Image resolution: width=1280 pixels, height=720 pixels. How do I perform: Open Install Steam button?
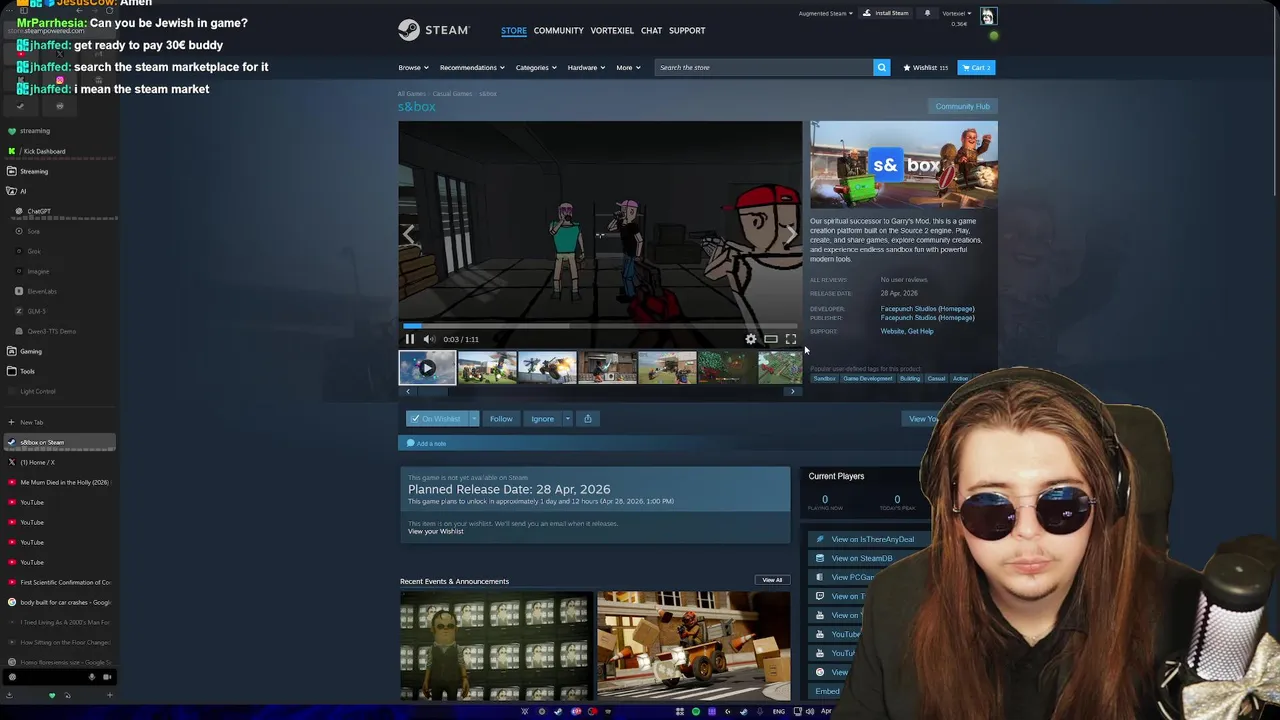coord(887,13)
